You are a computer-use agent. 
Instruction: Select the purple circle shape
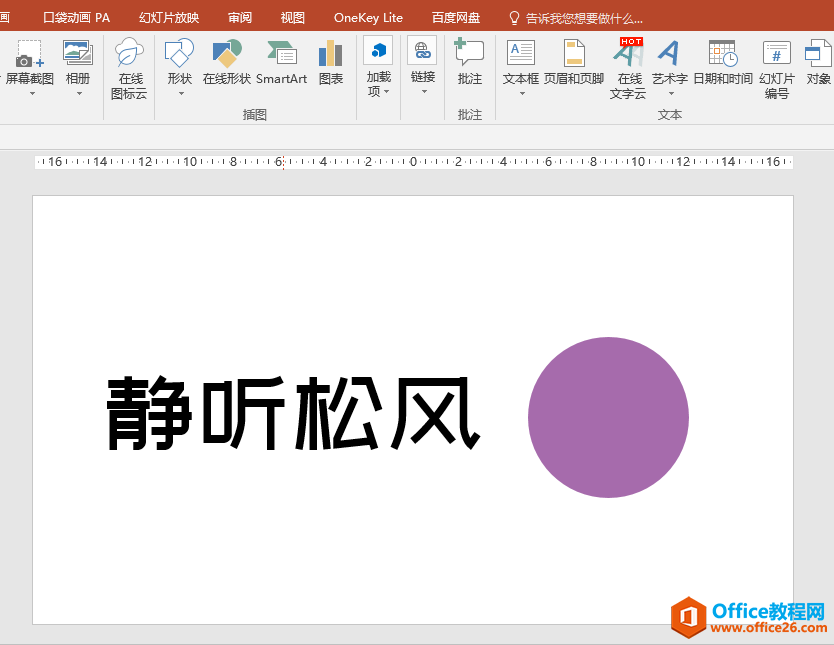[x=608, y=418]
